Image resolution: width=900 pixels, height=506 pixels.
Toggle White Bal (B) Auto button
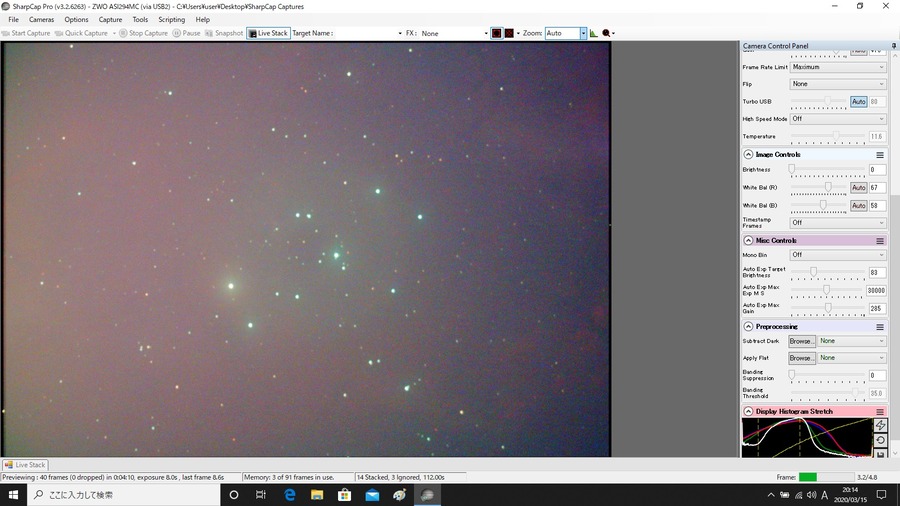[x=859, y=205]
